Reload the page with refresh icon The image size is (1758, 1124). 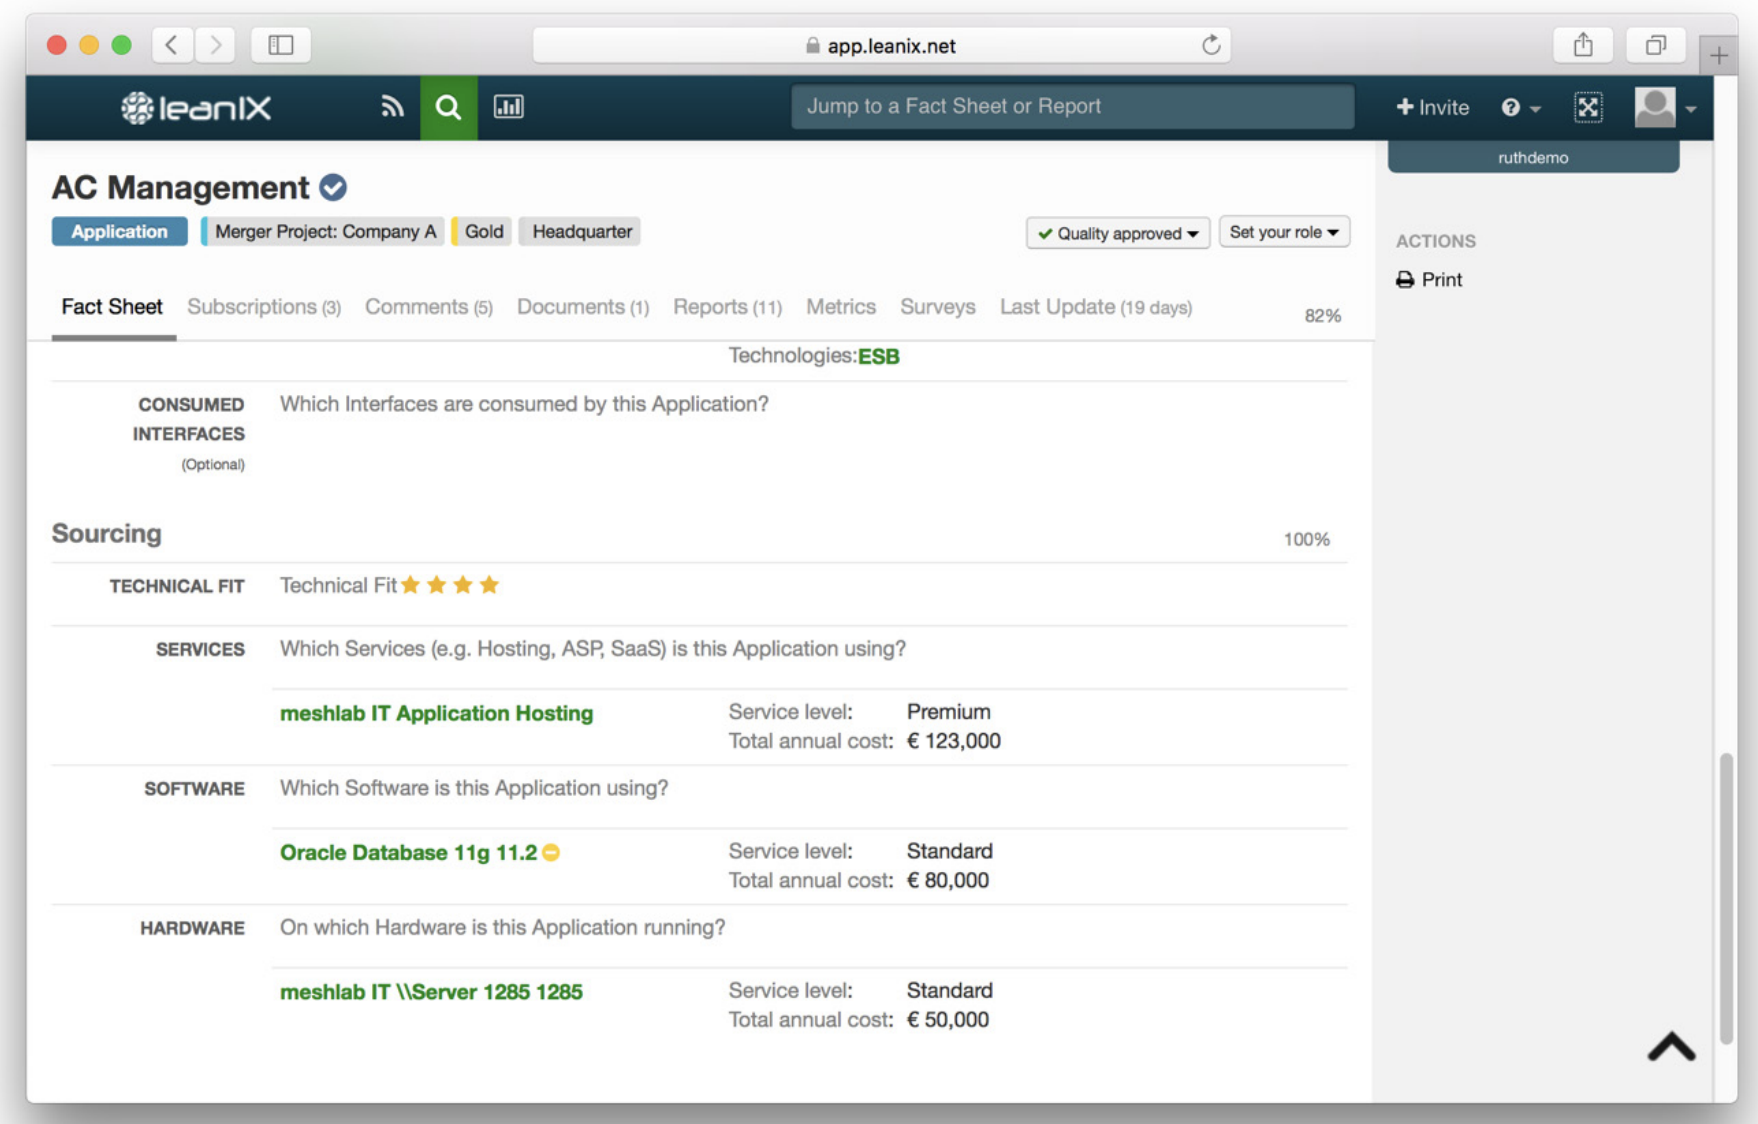(1211, 45)
